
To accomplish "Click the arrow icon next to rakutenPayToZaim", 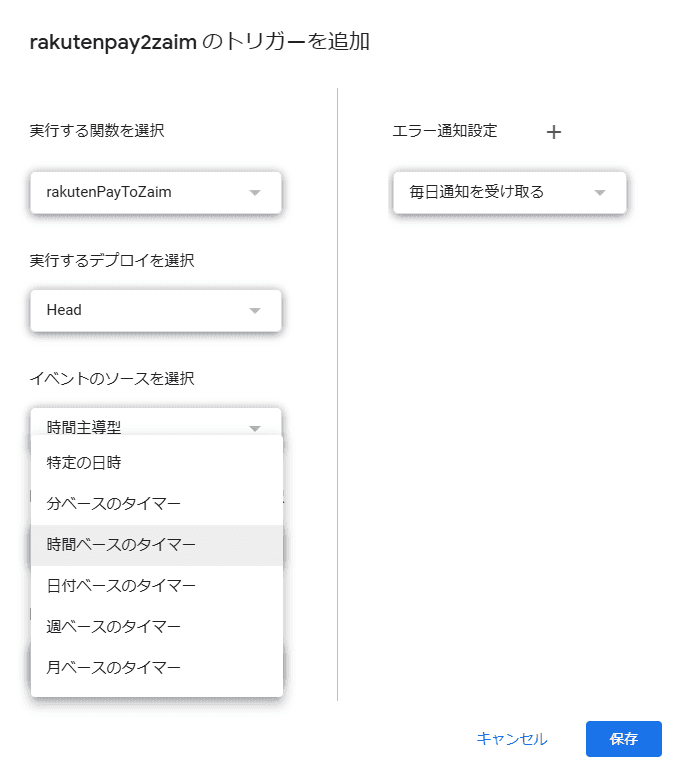I will click(x=255, y=193).
